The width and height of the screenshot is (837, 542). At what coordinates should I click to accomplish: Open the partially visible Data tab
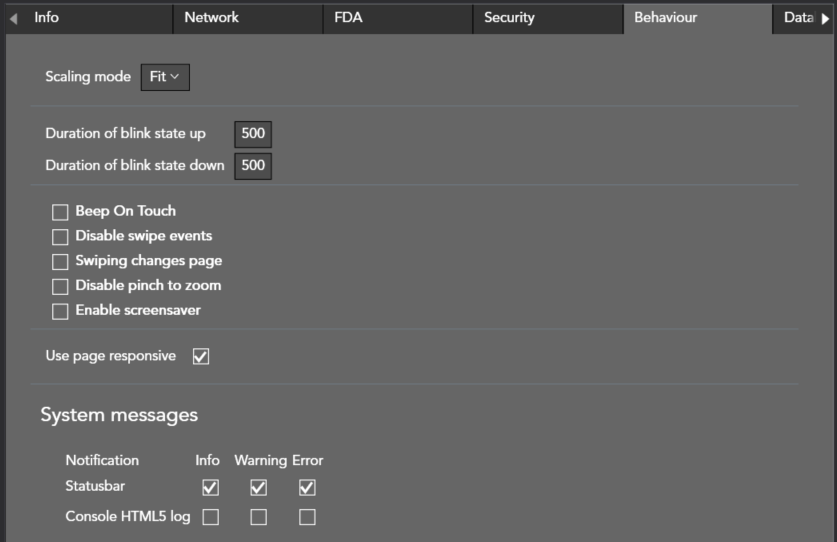click(x=797, y=18)
